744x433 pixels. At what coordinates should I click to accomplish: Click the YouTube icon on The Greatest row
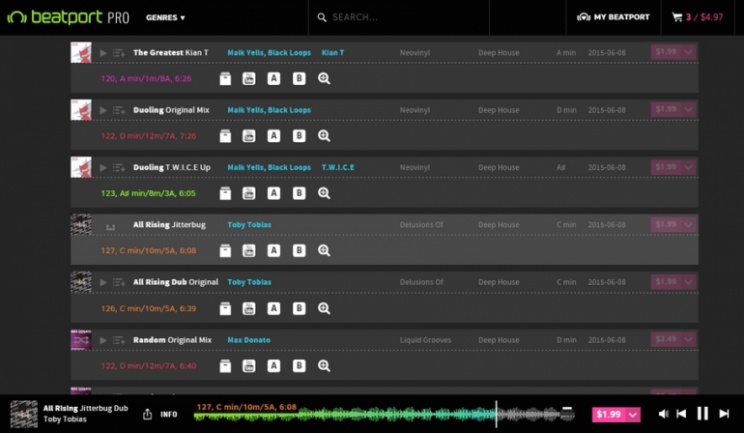click(x=249, y=79)
